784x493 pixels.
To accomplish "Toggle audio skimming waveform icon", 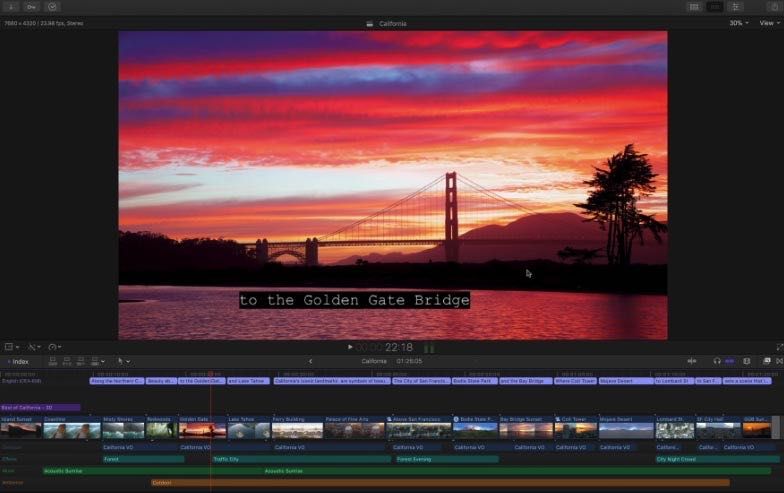I will click(x=692, y=361).
